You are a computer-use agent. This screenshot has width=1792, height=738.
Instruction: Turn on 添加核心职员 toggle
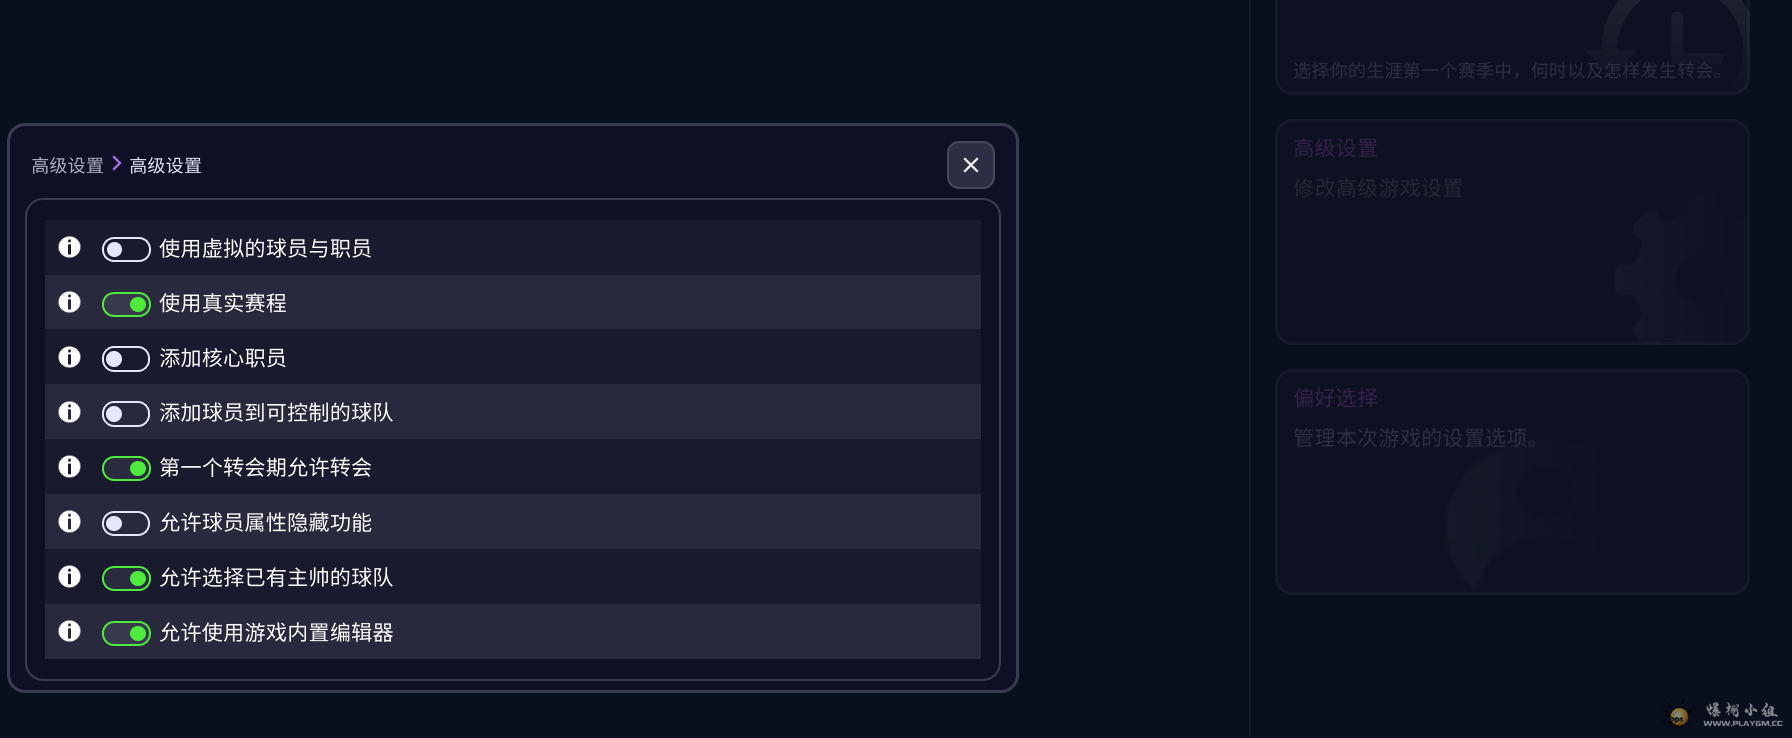pyautogui.click(x=126, y=359)
